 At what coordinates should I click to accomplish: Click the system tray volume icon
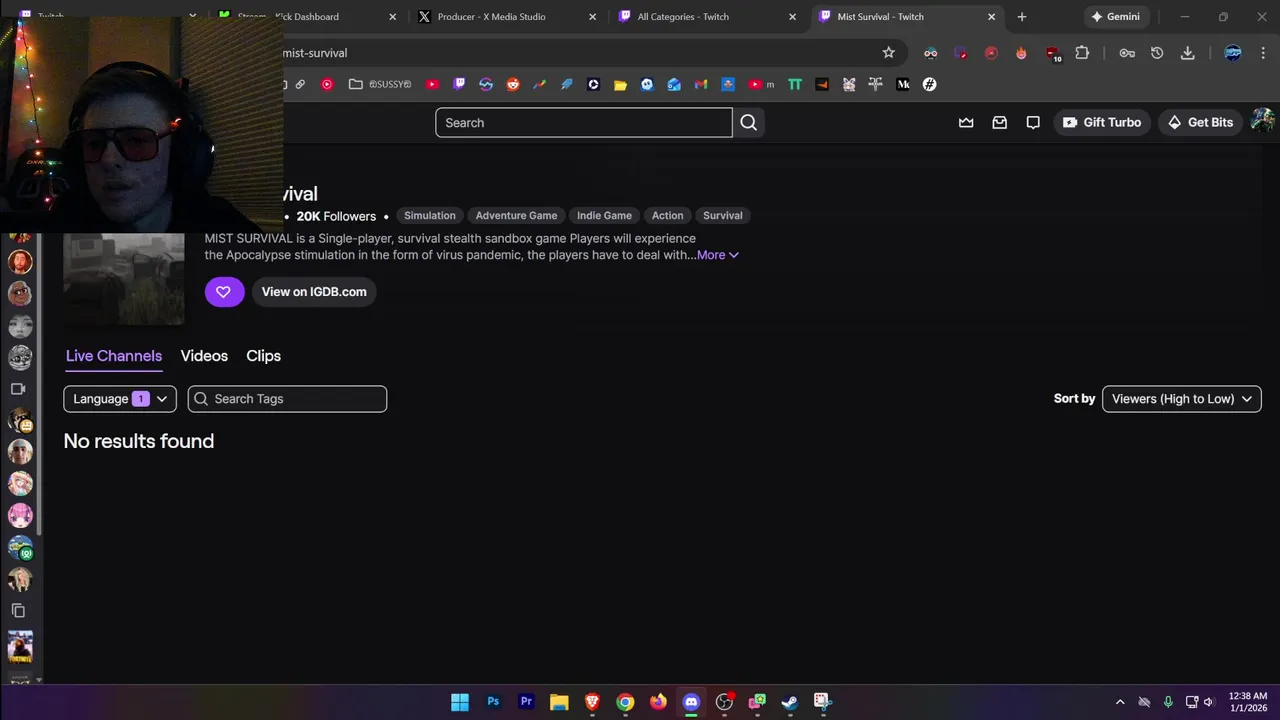click(x=1208, y=702)
